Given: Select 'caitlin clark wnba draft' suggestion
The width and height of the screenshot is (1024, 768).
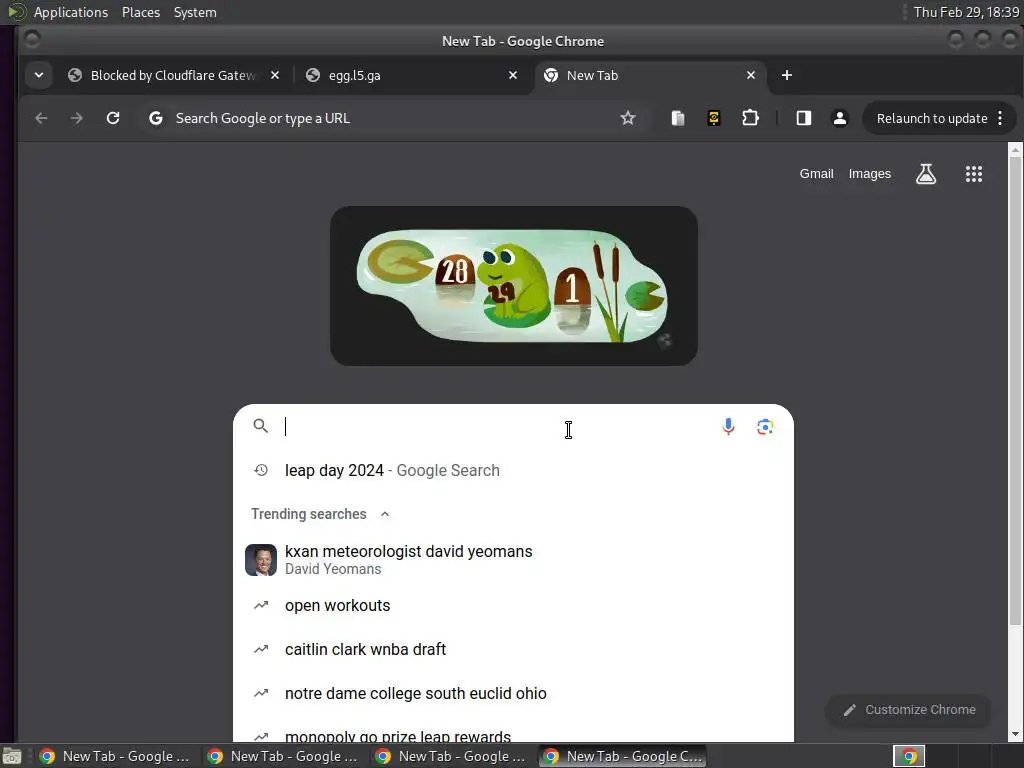Looking at the screenshot, I should [513, 649].
